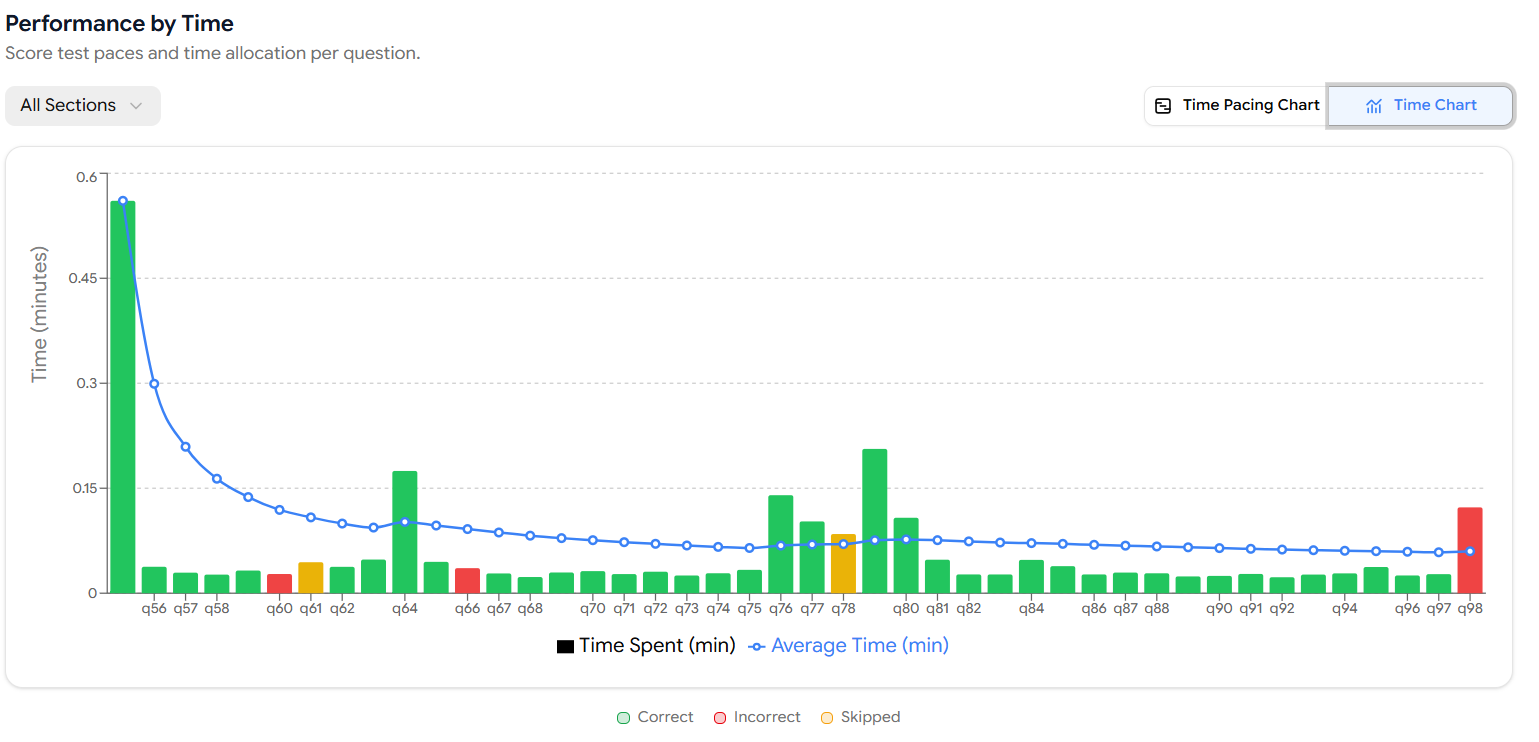Switch to the Time Pacing Chart tab
Screen dimensions: 1539x742
click(1236, 106)
